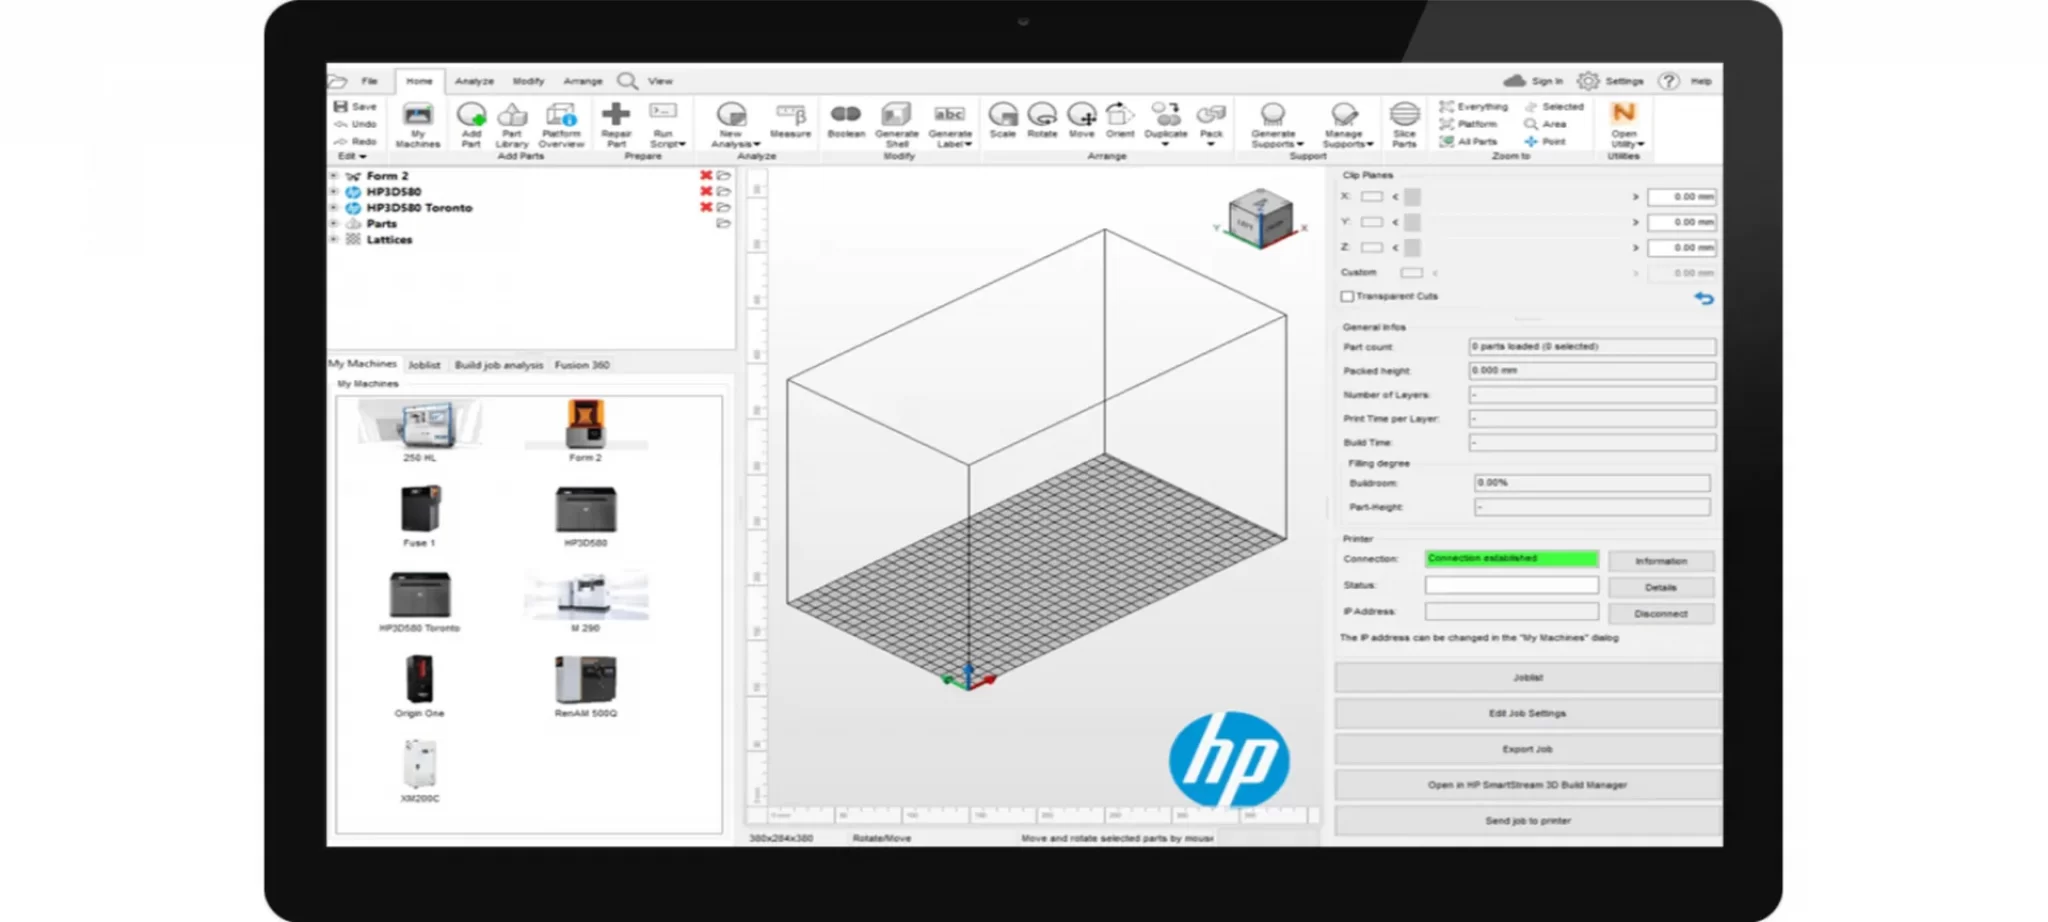Click the search magnifier icon
This screenshot has width=2048, height=922.
[x=627, y=81]
